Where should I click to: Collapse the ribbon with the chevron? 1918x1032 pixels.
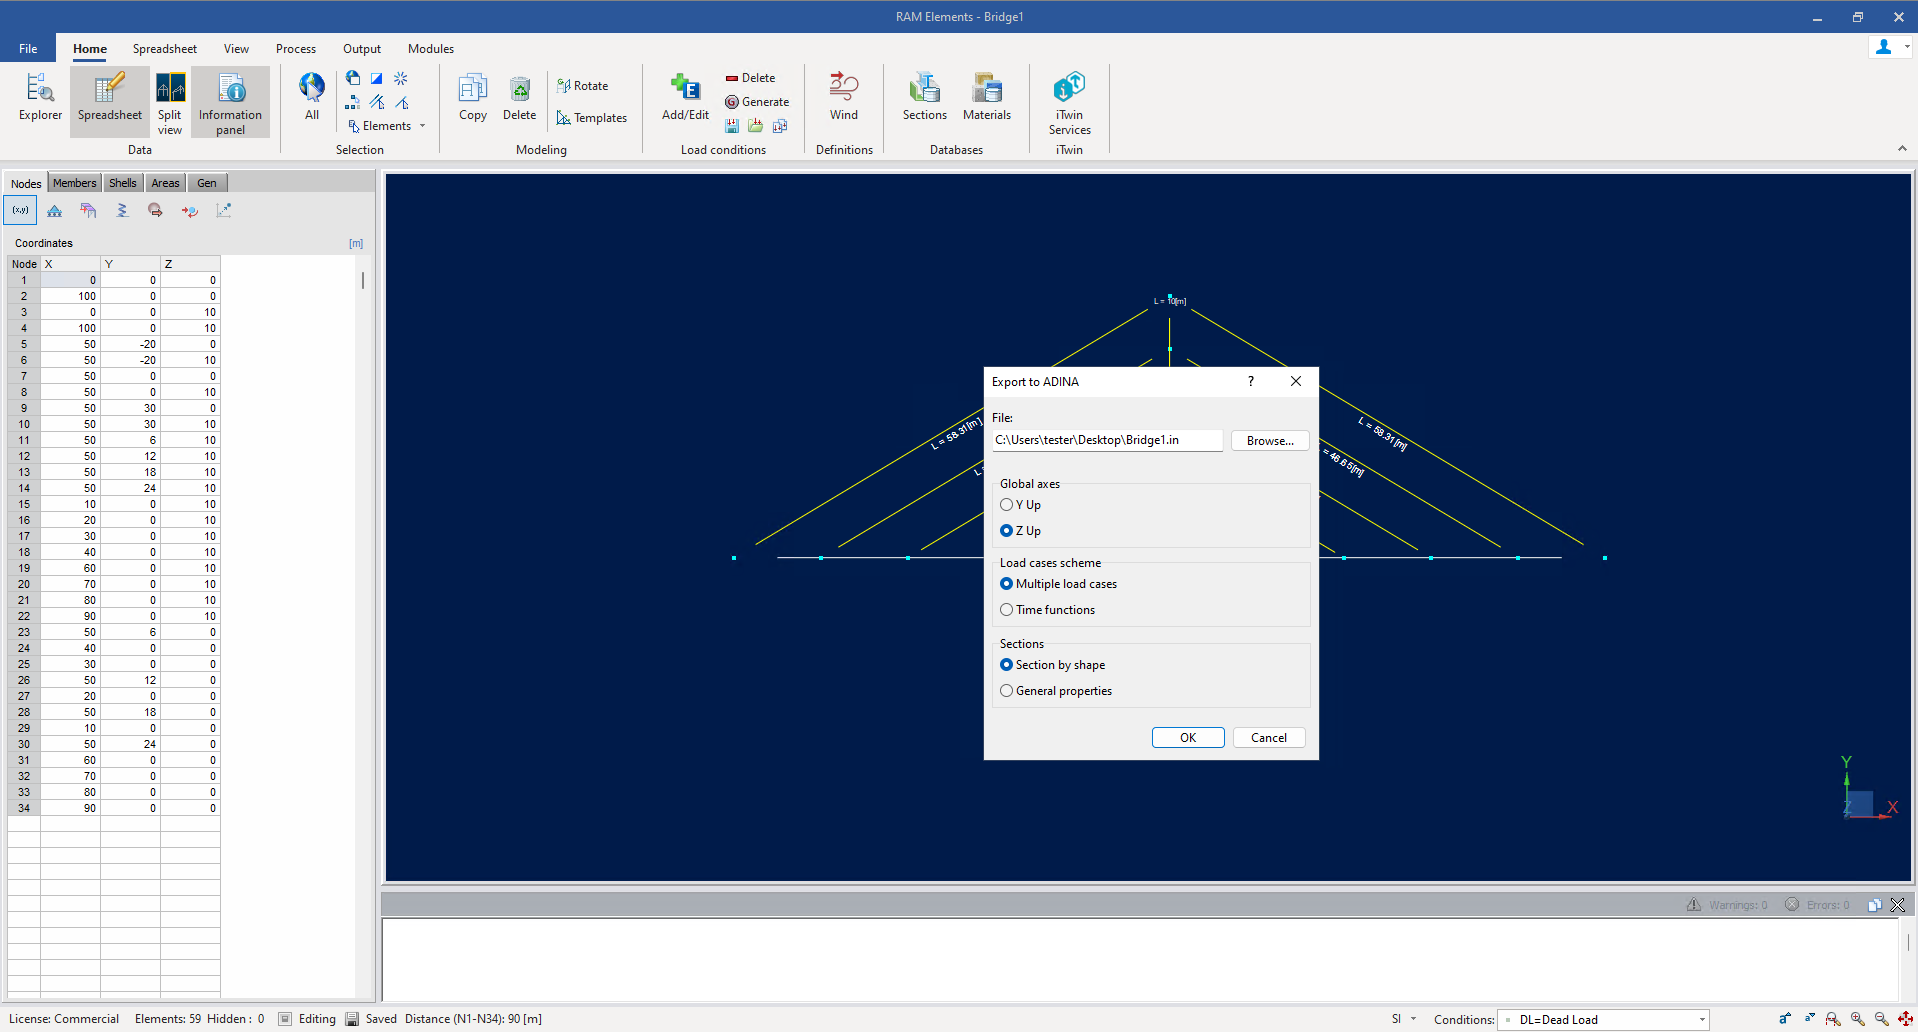tap(1902, 149)
